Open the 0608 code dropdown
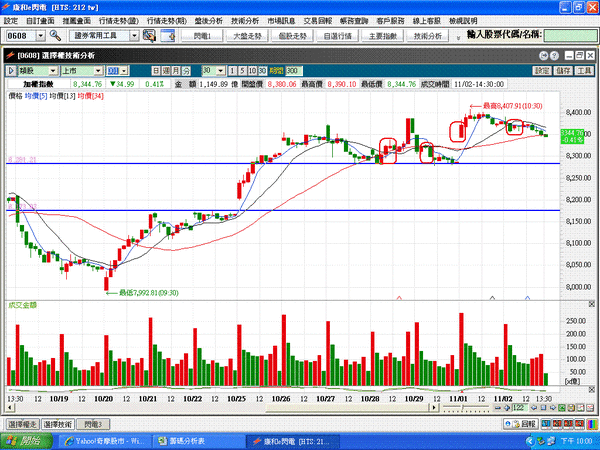This screenshot has width=600, height=450. click(41, 36)
